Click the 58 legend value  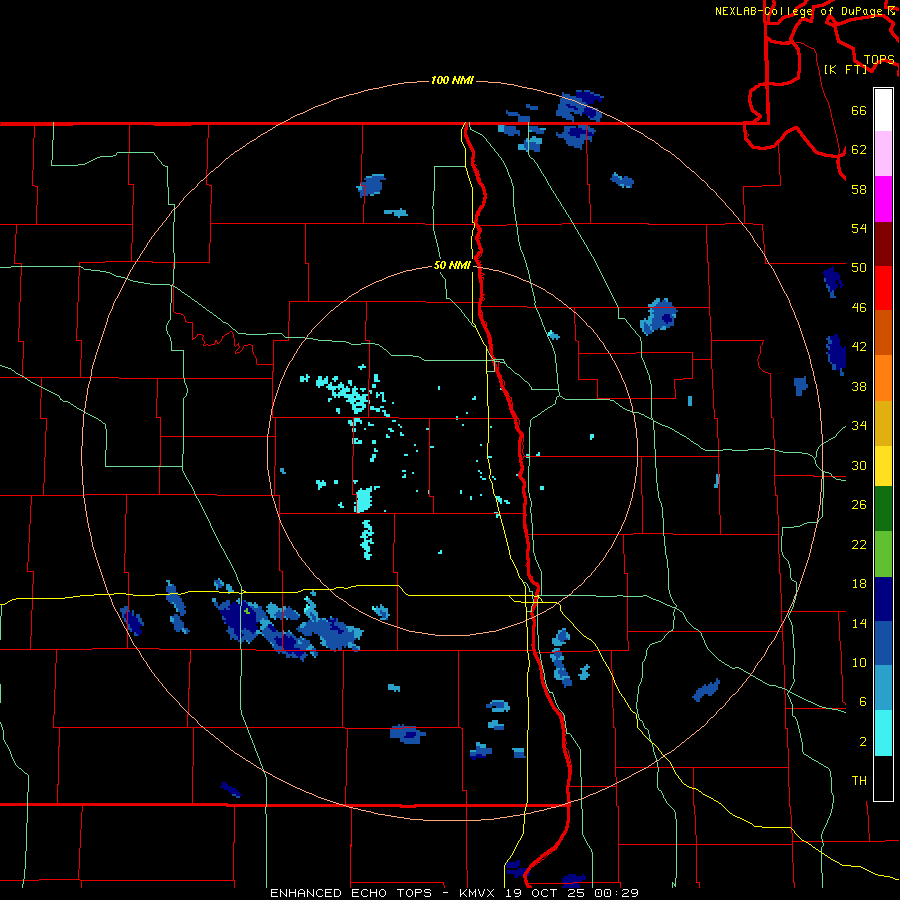pyautogui.click(x=859, y=189)
